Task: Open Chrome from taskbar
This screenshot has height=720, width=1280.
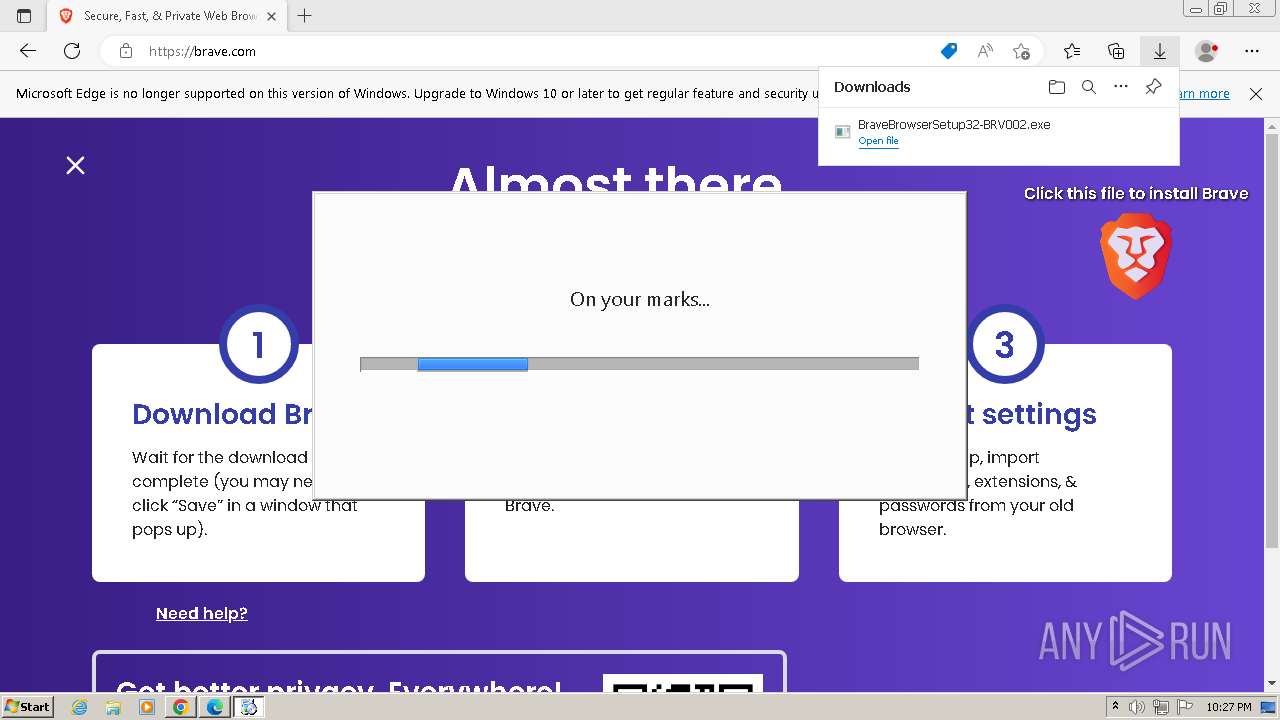Action: tap(181, 707)
